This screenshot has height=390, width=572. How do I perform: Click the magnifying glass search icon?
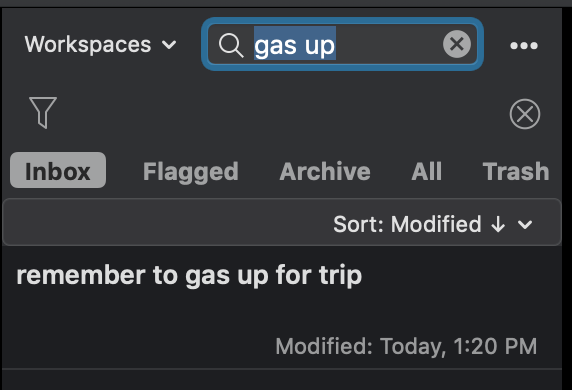[231, 45]
